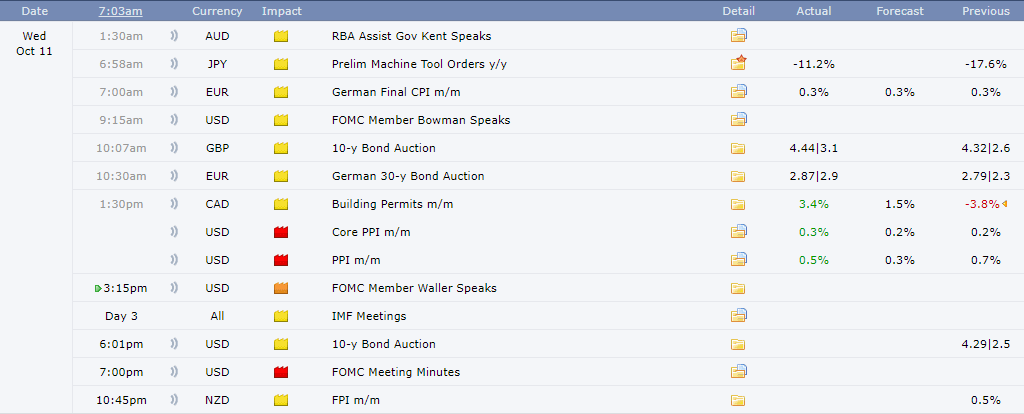Toggle sound alert for GBP 10-y Bond Auction

tap(174, 148)
